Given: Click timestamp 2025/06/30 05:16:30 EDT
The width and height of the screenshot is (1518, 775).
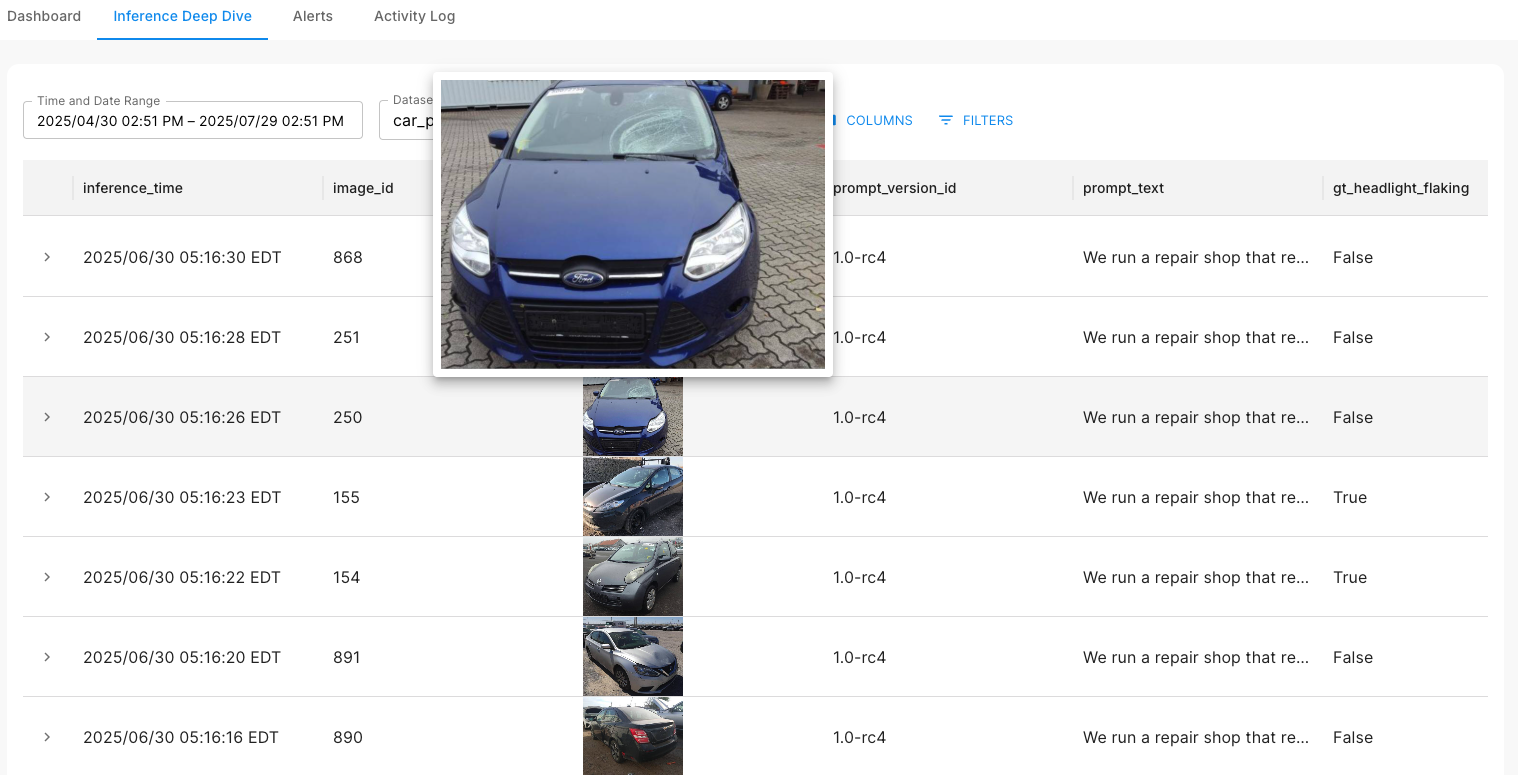Looking at the screenshot, I should (x=182, y=257).
